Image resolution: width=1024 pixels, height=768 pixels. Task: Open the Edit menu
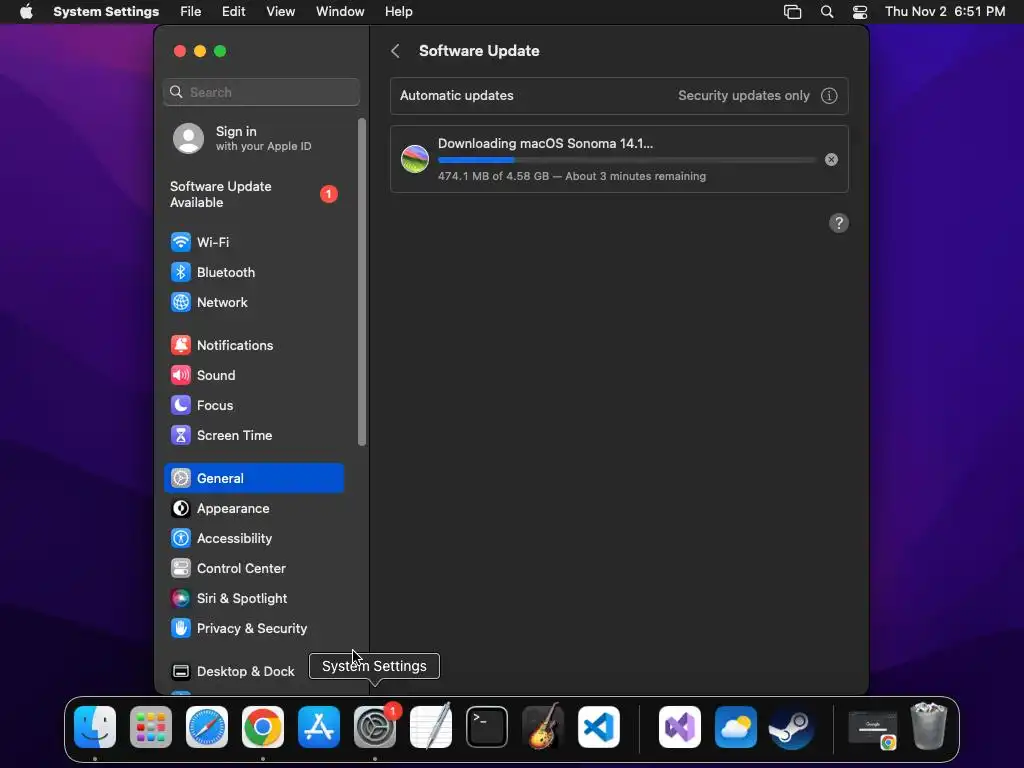(x=233, y=11)
